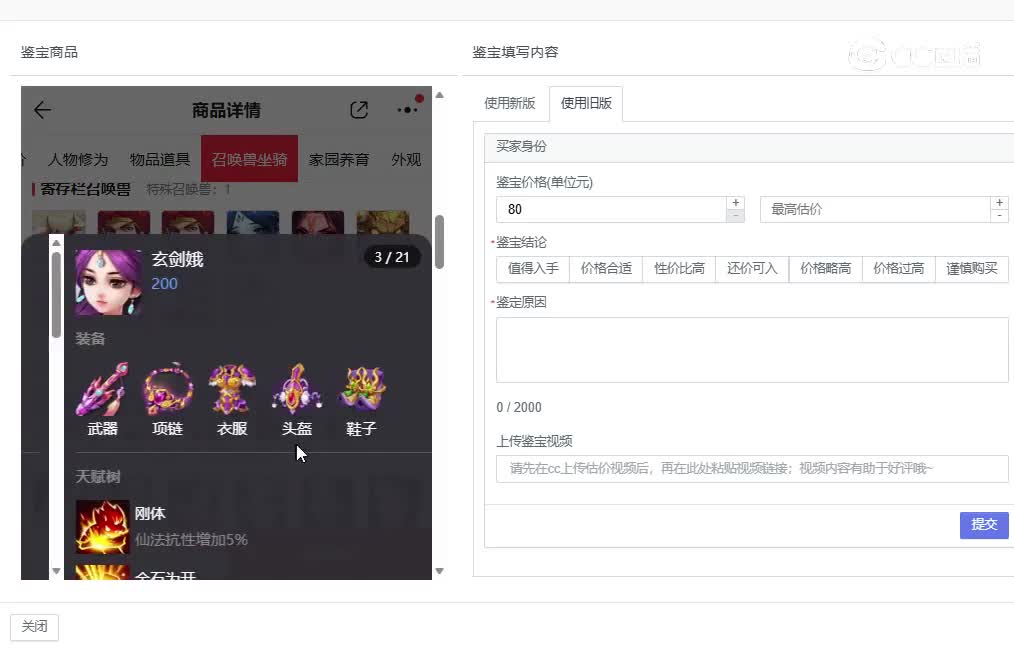Select the 使用旧版 tab
Image resolution: width=1014 pixels, height=648 pixels.
point(586,103)
